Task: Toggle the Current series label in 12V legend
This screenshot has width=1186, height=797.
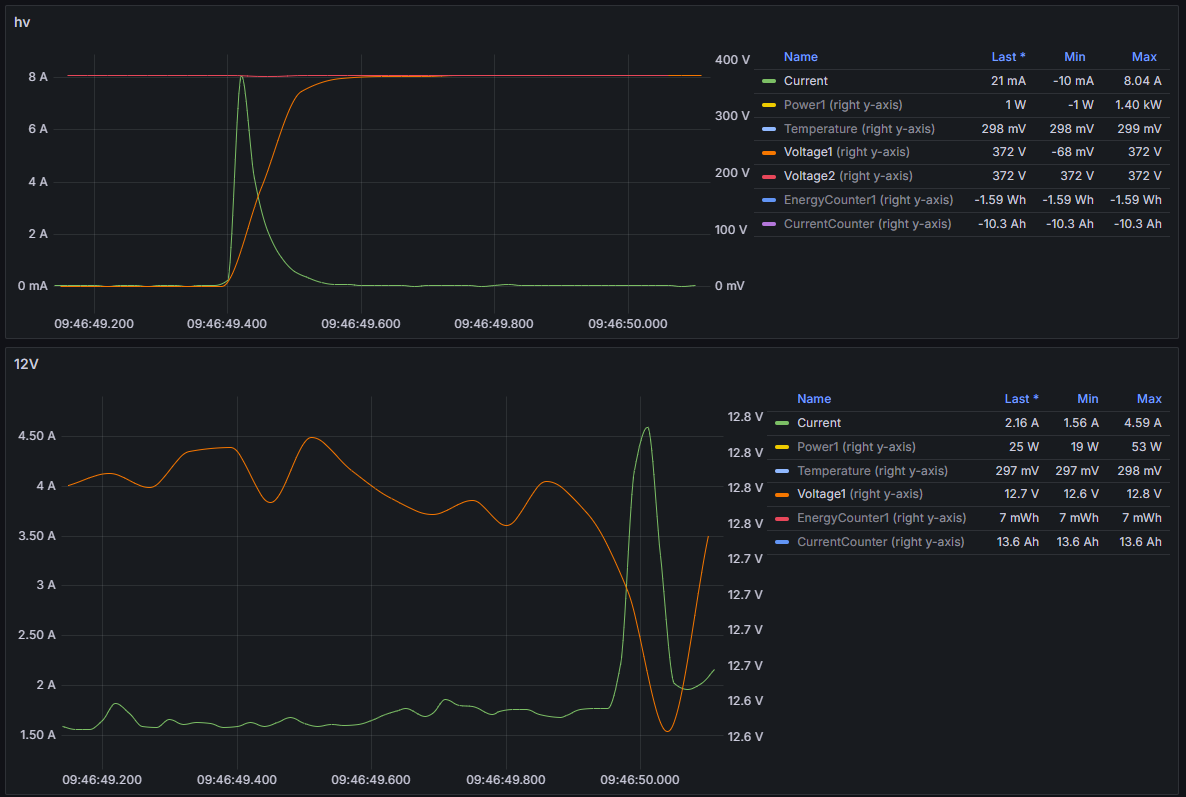Action: tap(819, 423)
